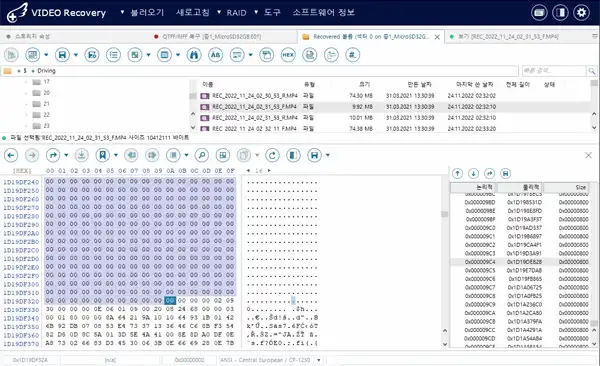Click into the file search field

coord(554,71)
